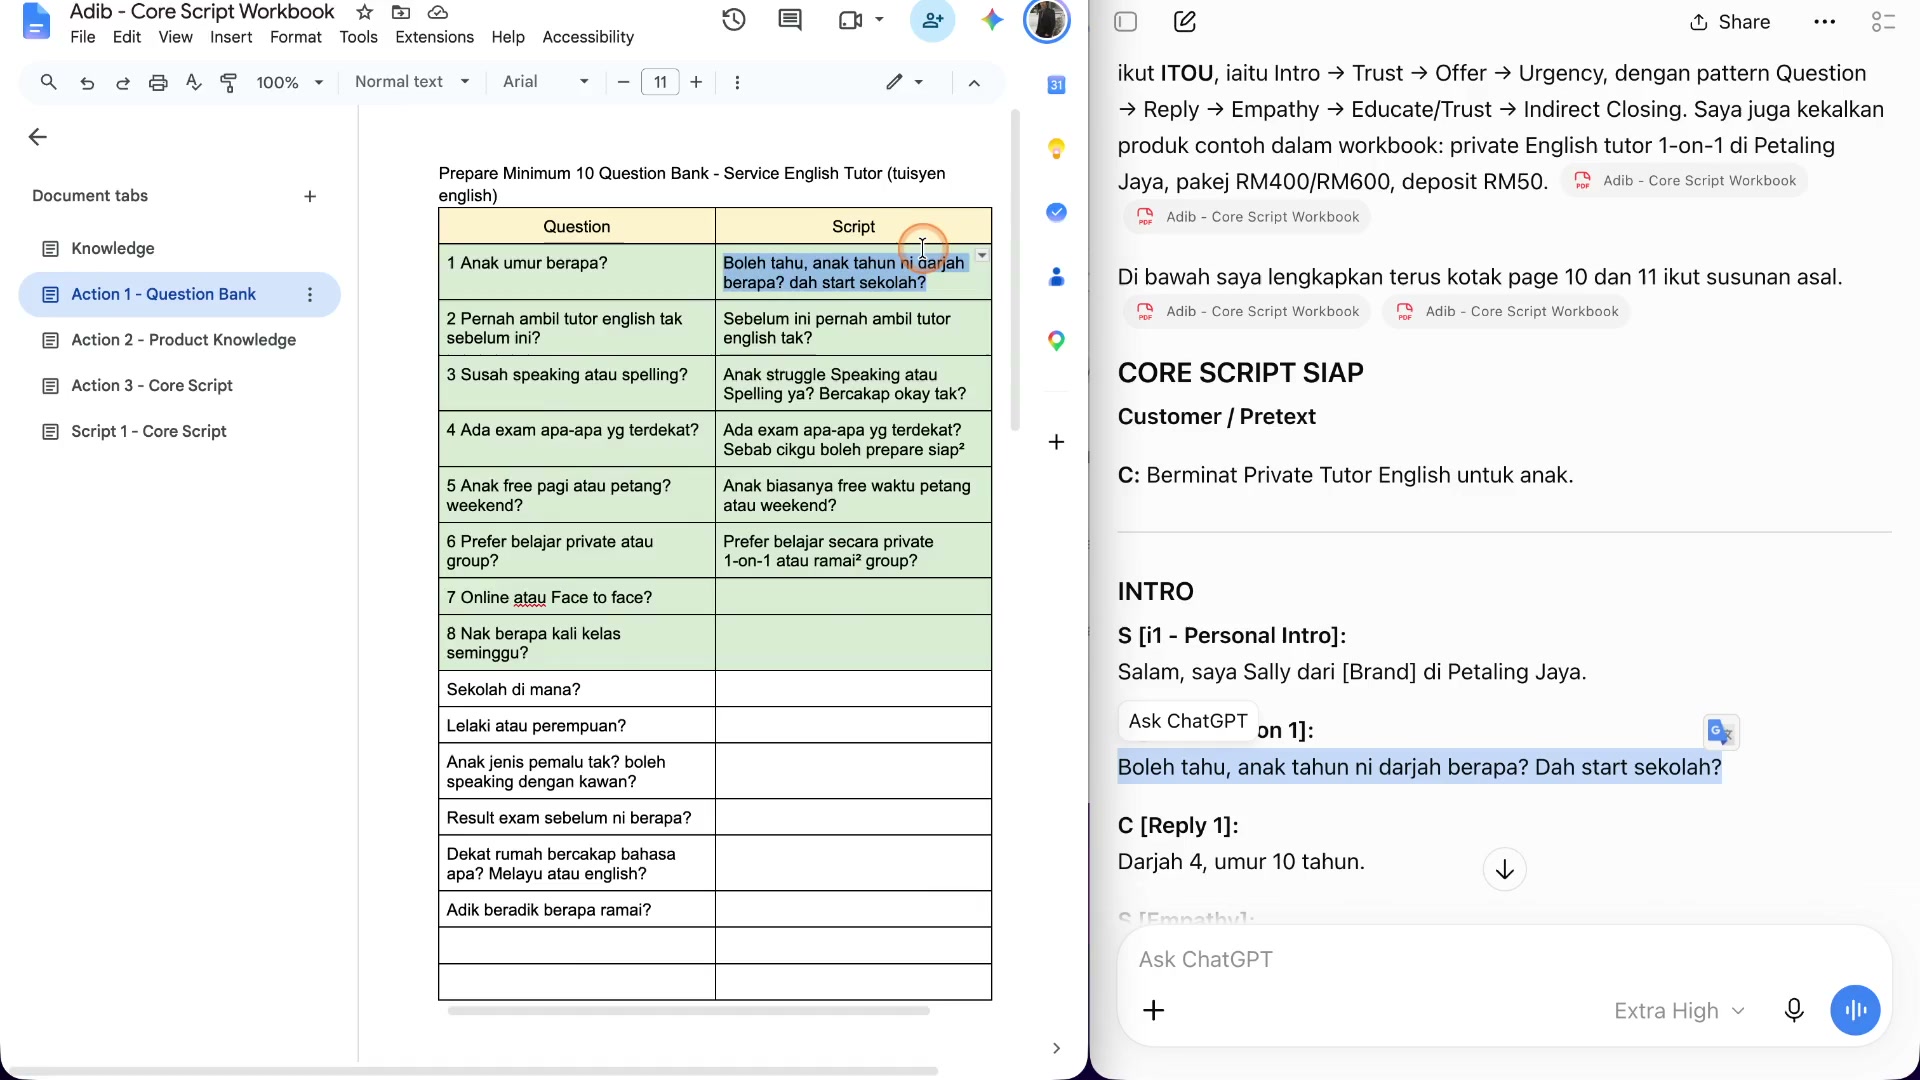This screenshot has height=1080, width=1920.
Task: Click scroll to bottom arrow in ChatGPT
Action: click(1504, 869)
